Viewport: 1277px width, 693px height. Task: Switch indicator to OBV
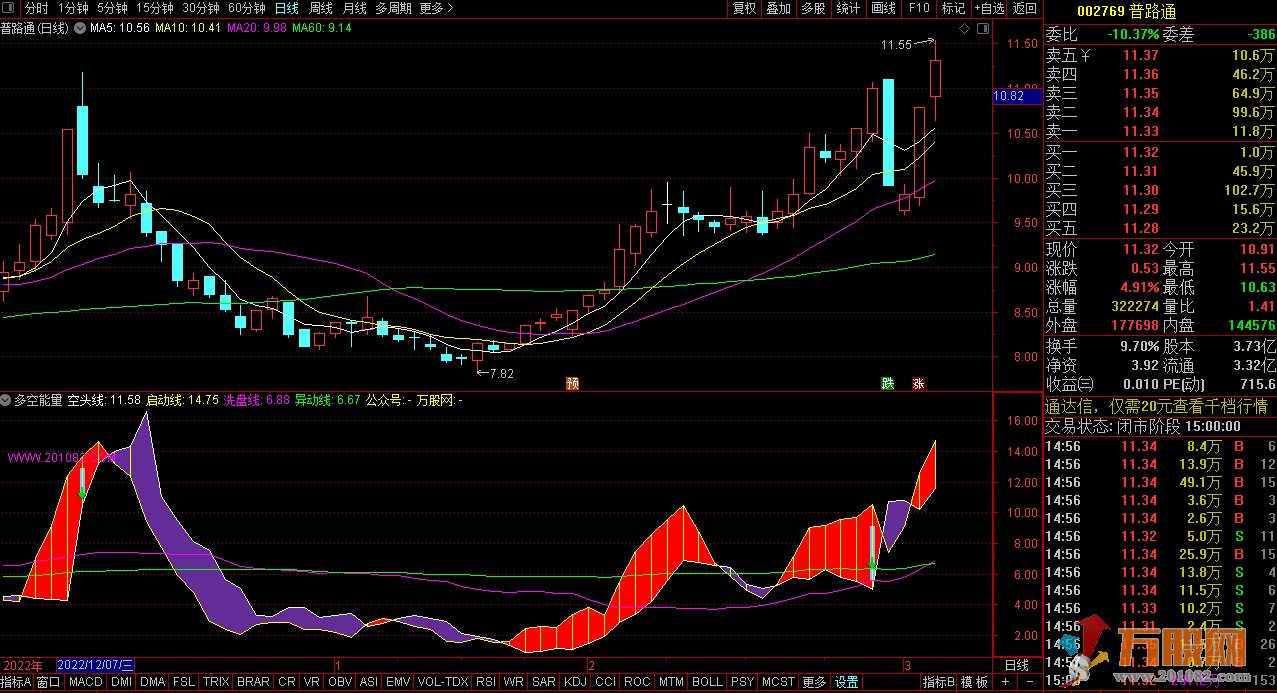340,682
